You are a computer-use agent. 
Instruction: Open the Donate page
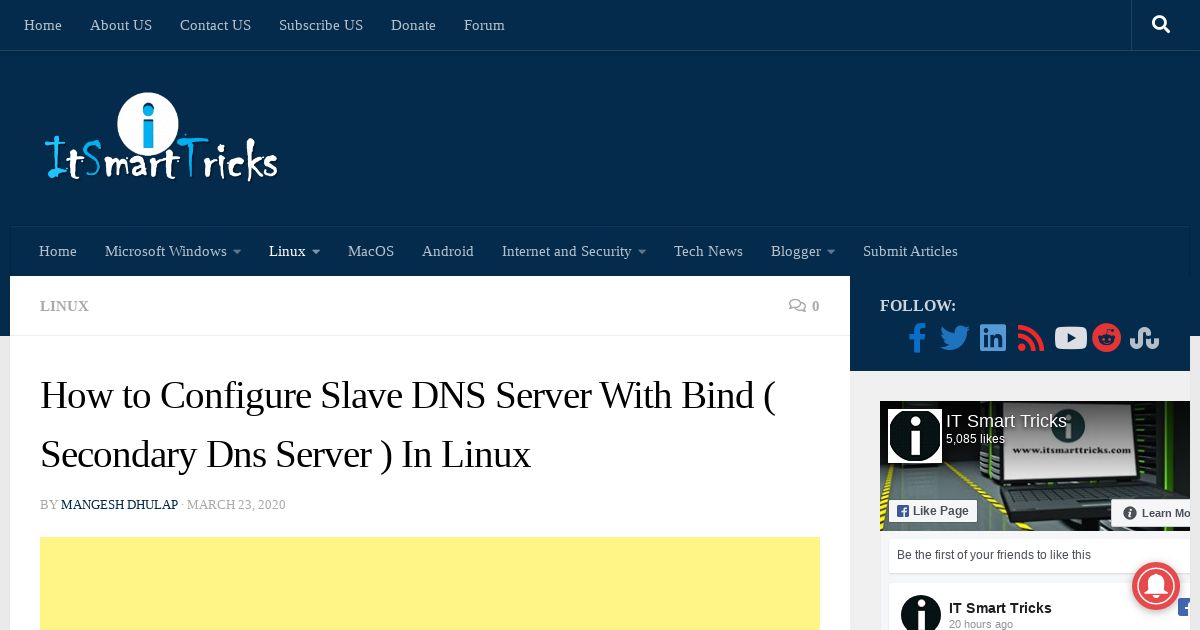[413, 25]
